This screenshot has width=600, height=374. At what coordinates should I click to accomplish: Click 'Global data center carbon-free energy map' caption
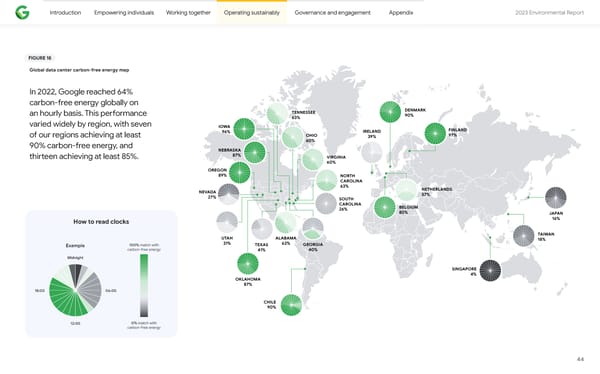tap(79, 70)
